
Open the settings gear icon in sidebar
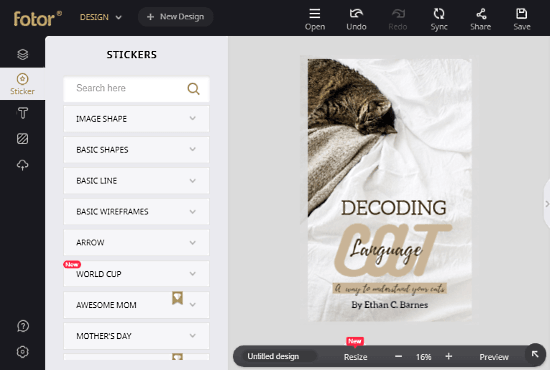pos(22,351)
